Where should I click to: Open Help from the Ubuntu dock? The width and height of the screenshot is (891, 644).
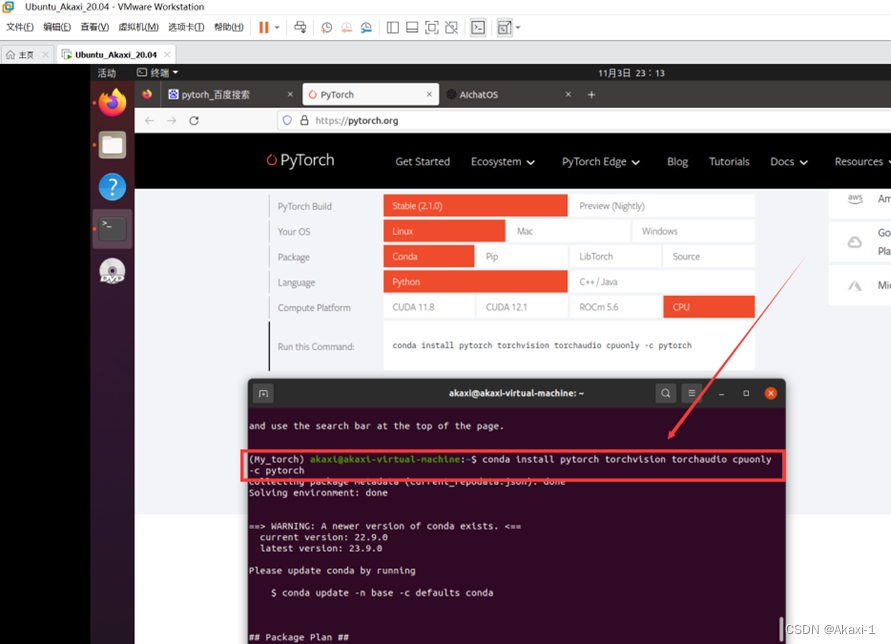click(x=113, y=187)
